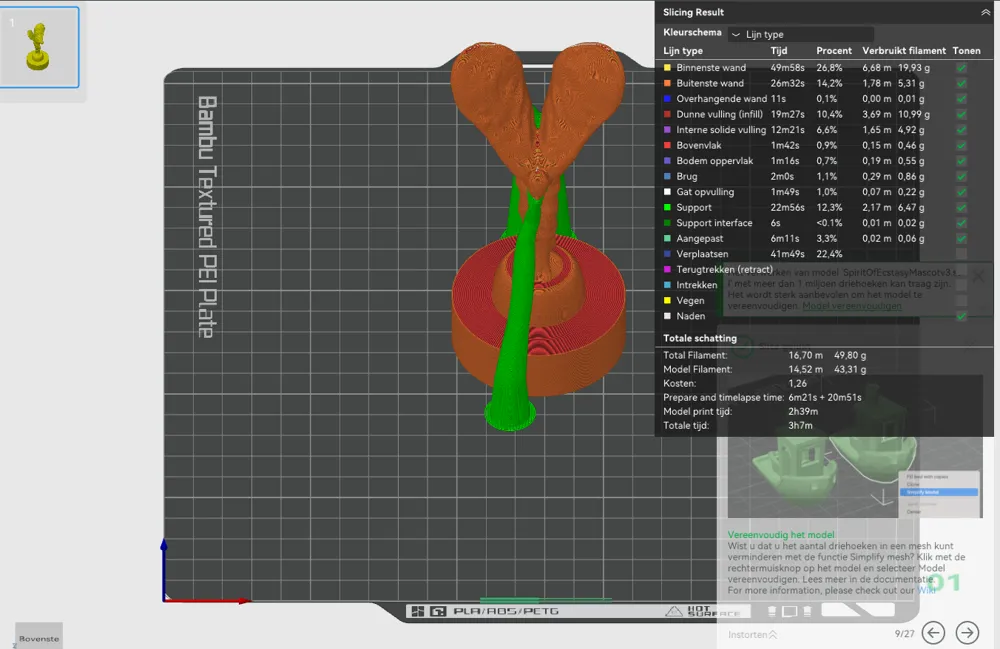Click the Vegen yellow color swatch

pyautogui.click(x=667, y=300)
